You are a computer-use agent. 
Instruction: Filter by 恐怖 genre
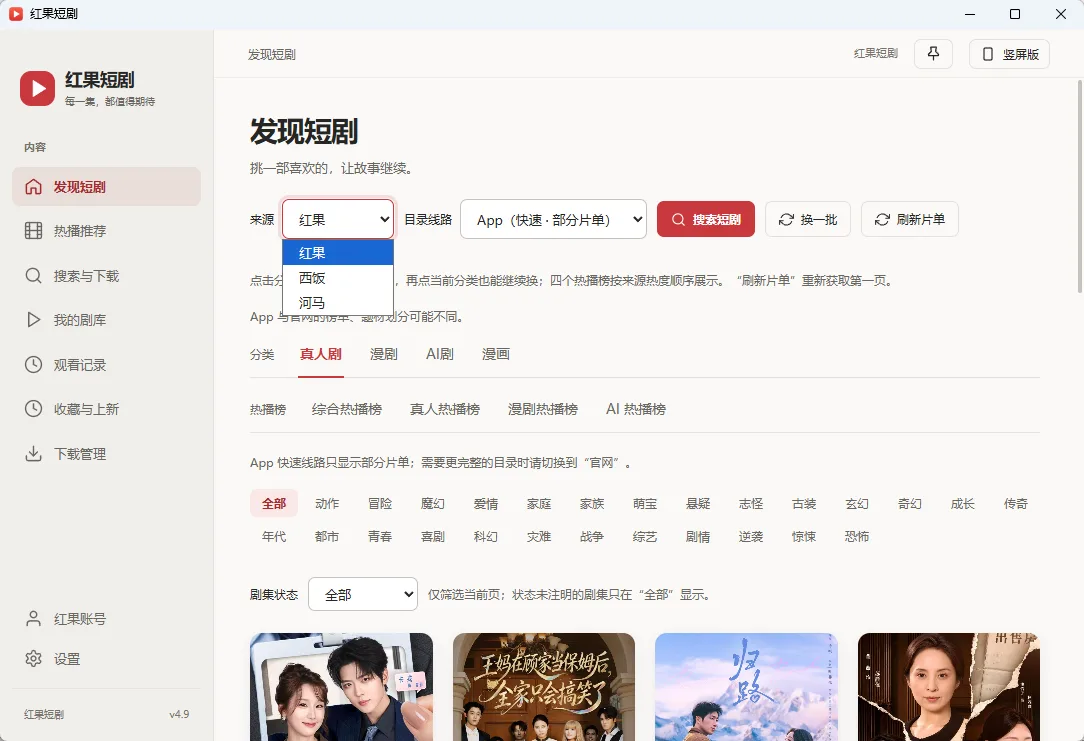click(857, 536)
